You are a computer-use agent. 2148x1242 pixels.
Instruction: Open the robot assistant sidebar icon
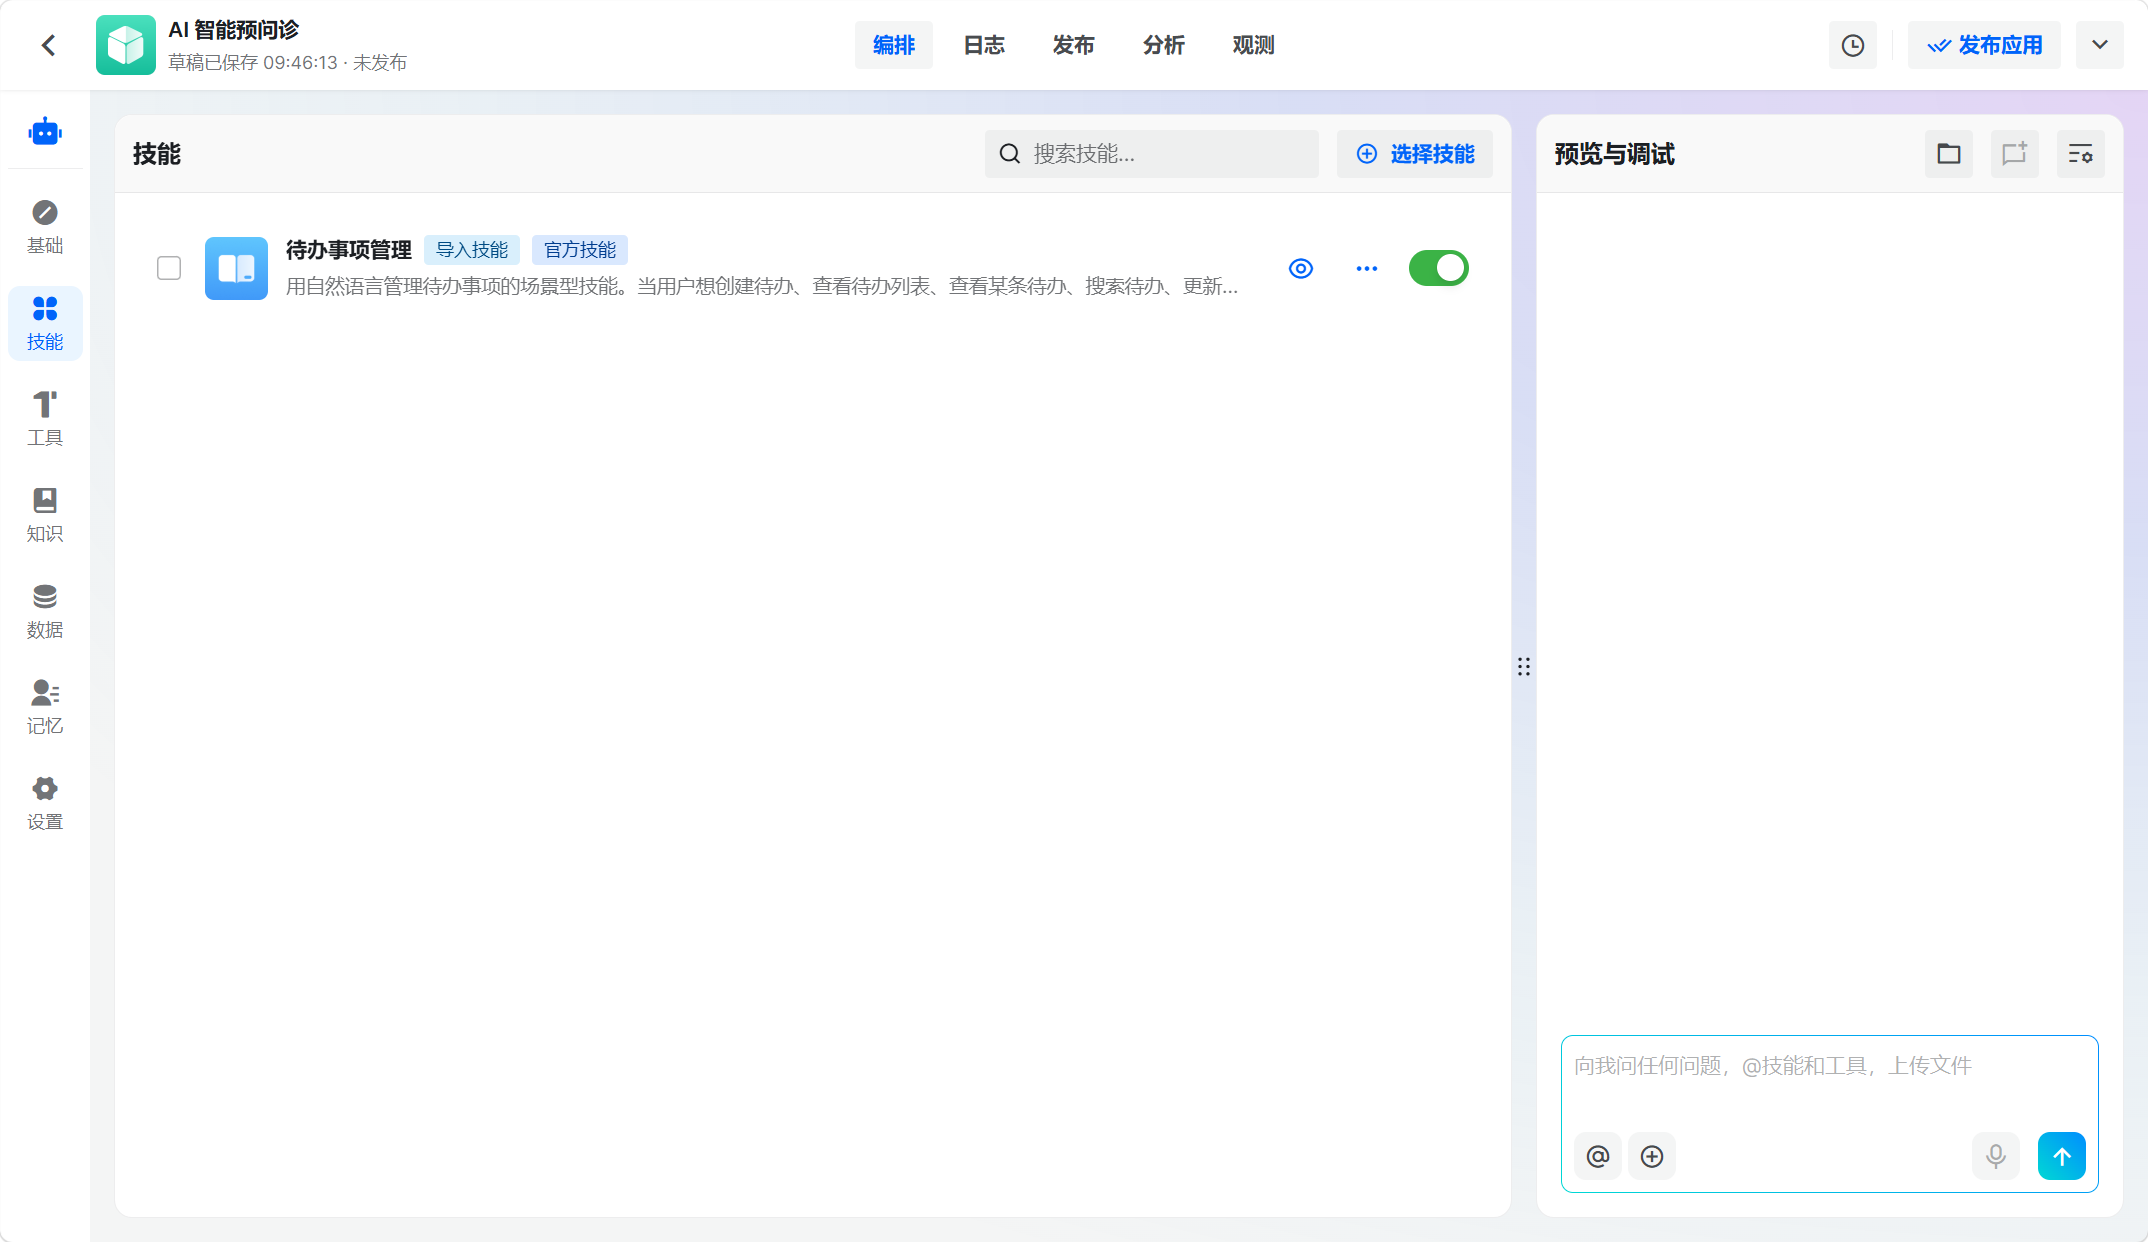click(45, 131)
